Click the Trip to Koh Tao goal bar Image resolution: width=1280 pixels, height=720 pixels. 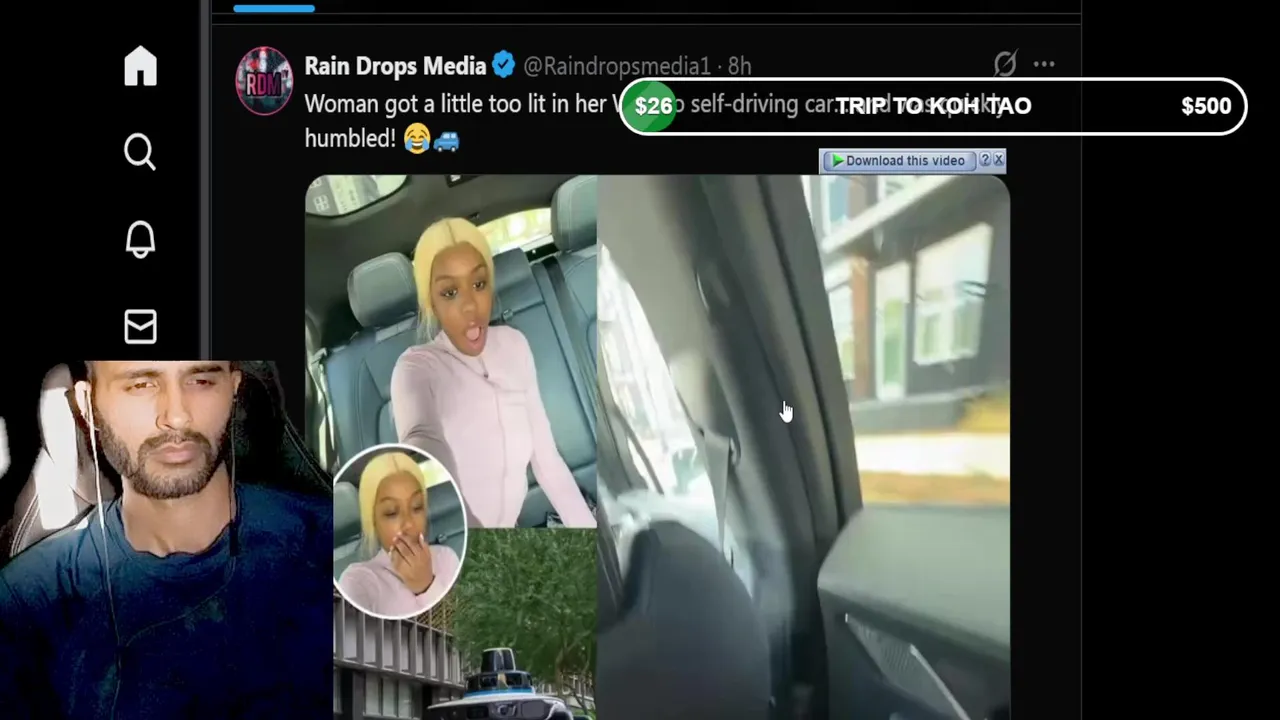coord(933,106)
